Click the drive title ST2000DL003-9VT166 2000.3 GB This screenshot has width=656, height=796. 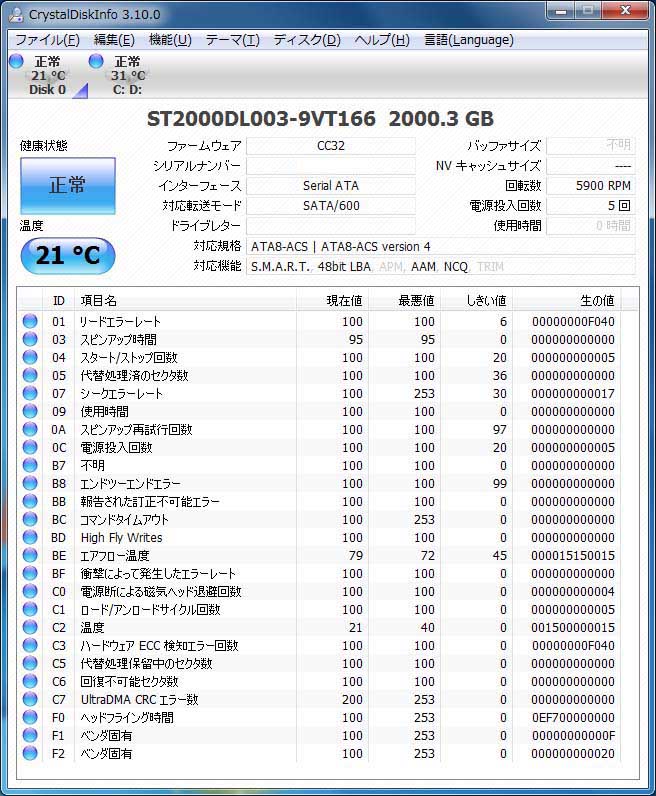click(x=320, y=119)
